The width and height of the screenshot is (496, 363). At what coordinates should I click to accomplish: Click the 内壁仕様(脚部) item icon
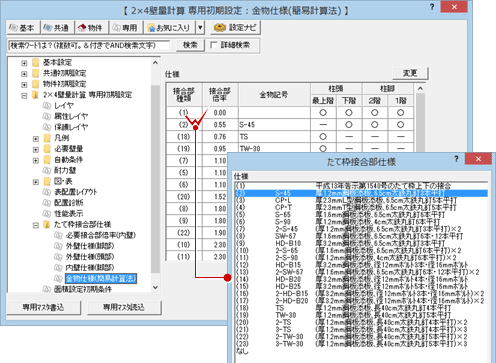tap(59, 267)
